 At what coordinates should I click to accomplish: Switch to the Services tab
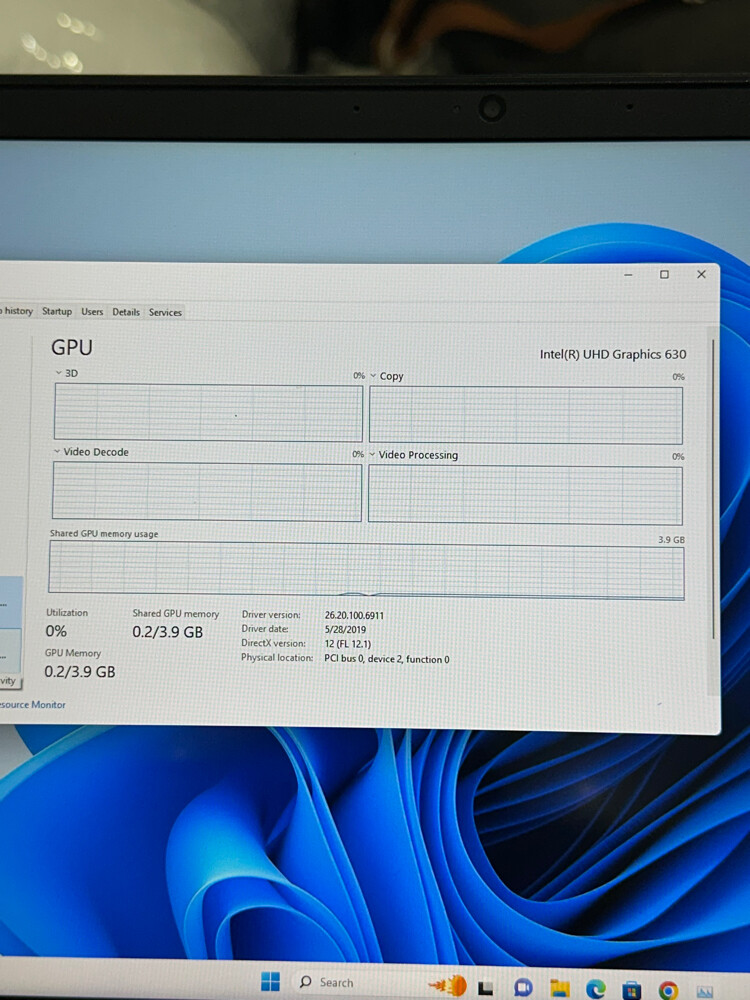point(165,312)
